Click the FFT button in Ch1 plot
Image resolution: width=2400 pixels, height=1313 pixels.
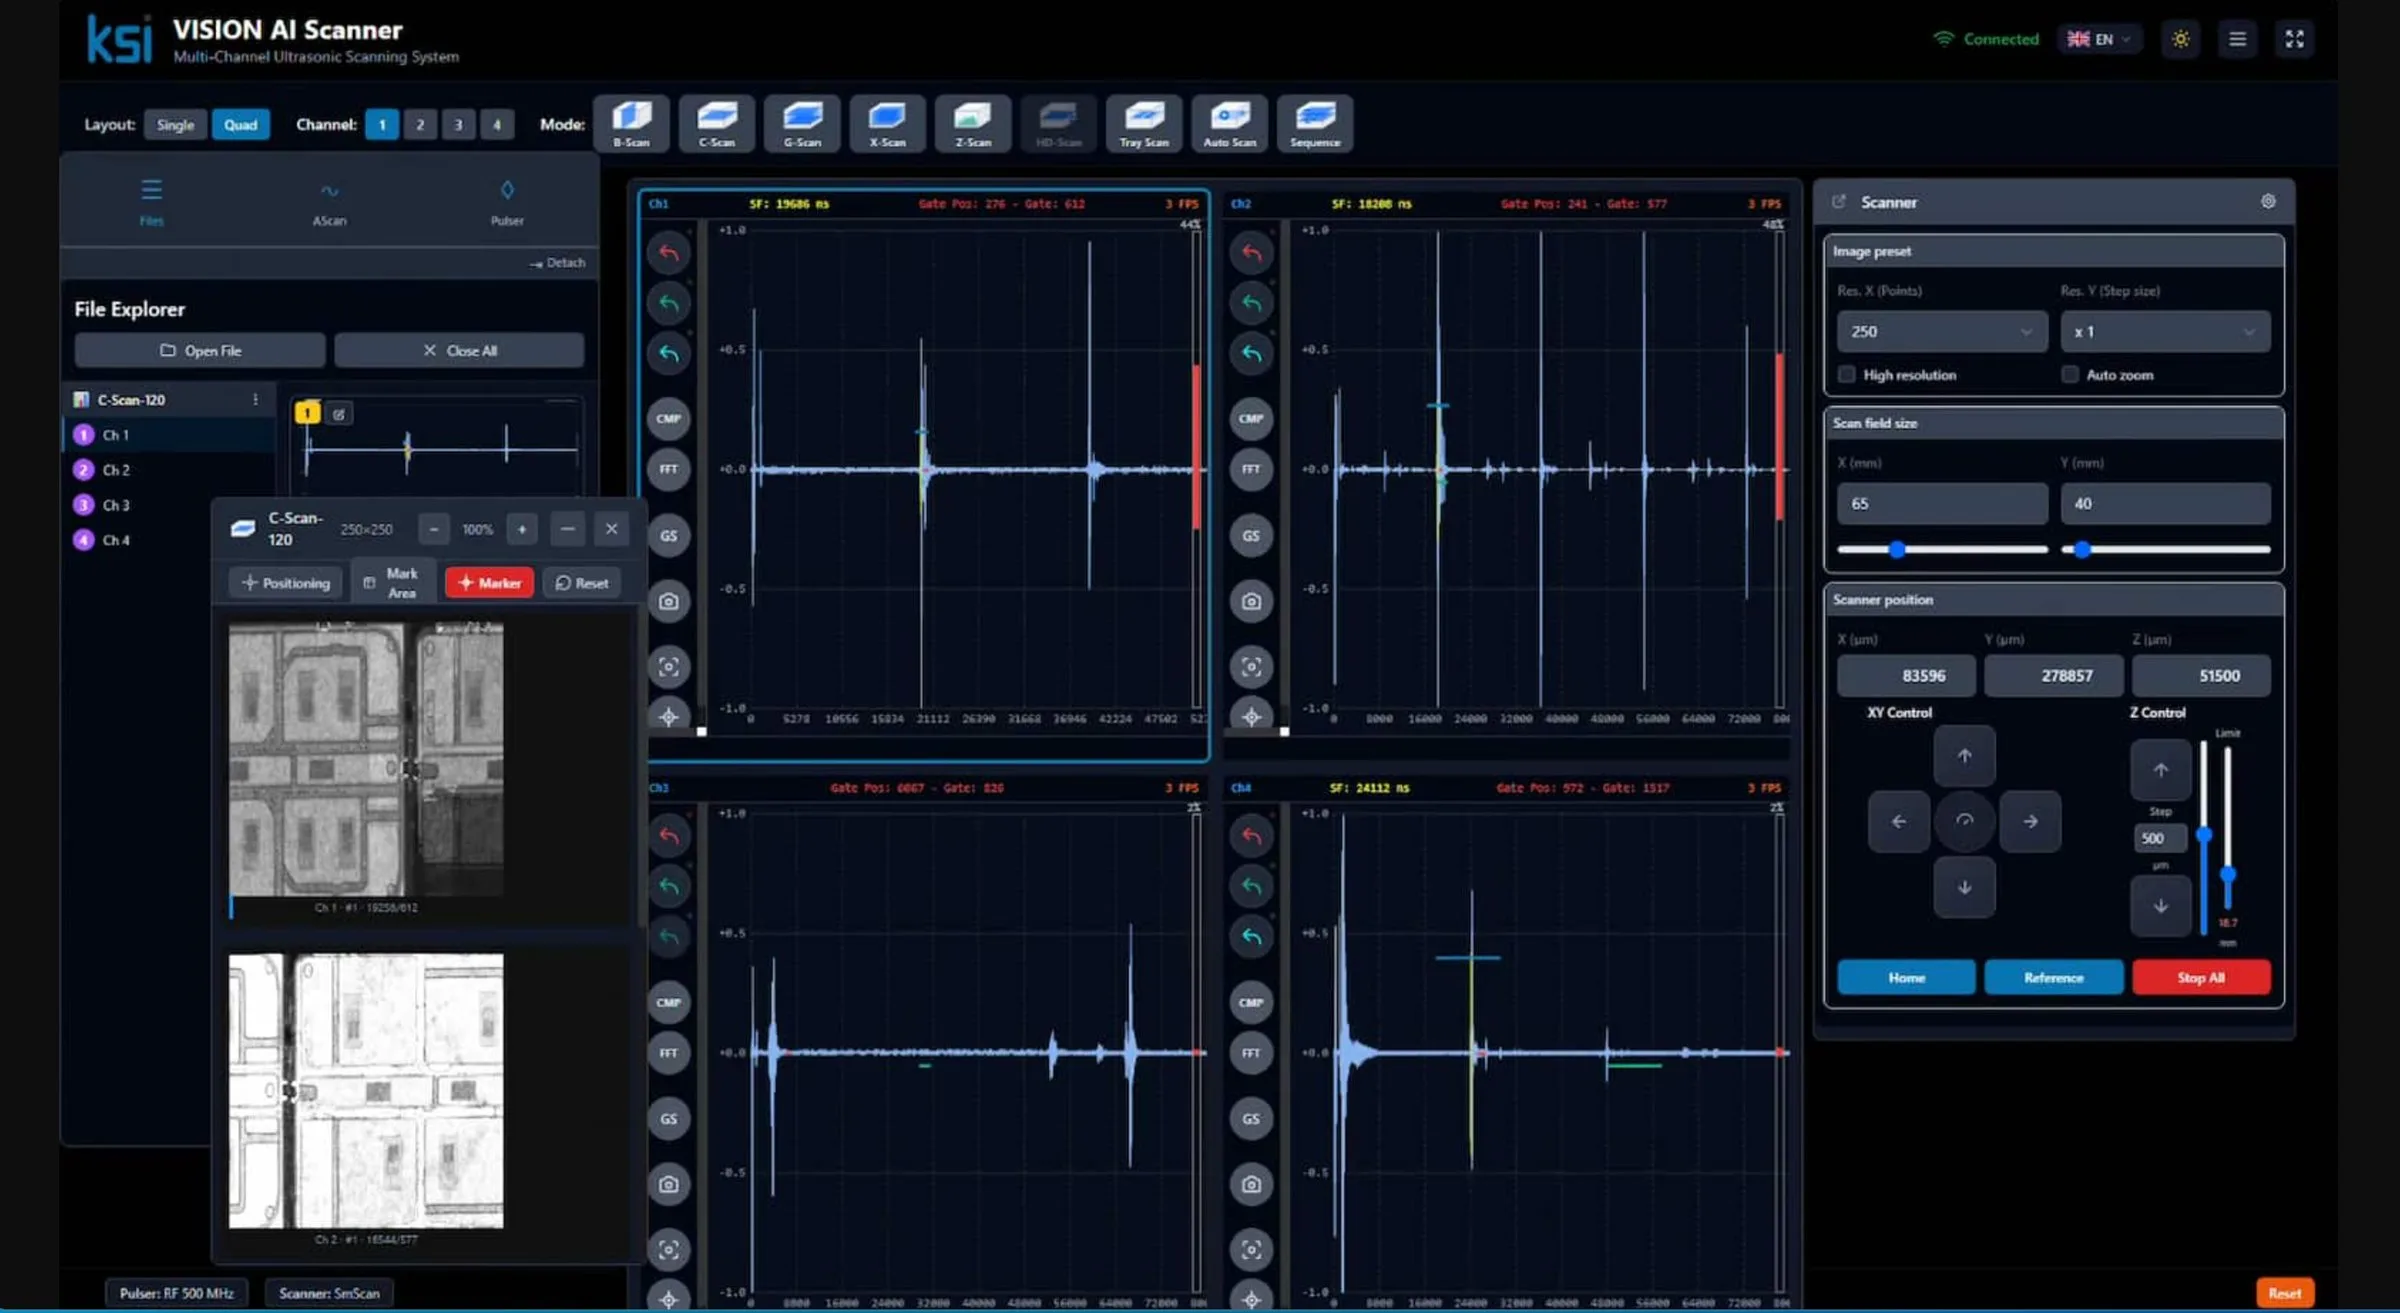pyautogui.click(x=669, y=469)
